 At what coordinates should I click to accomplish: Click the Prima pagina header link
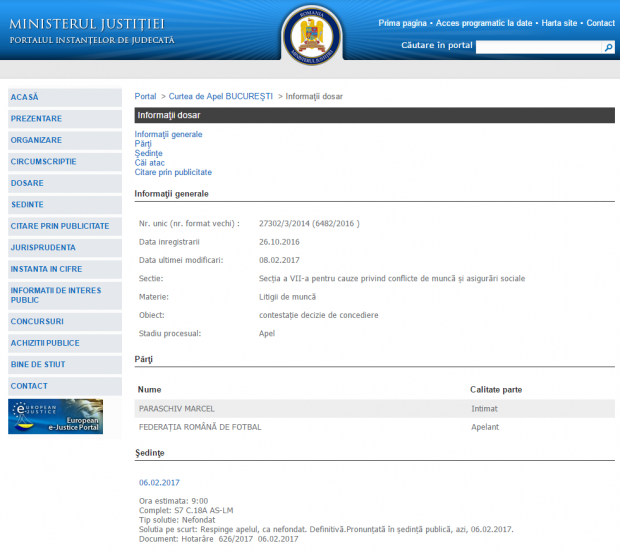(x=403, y=23)
